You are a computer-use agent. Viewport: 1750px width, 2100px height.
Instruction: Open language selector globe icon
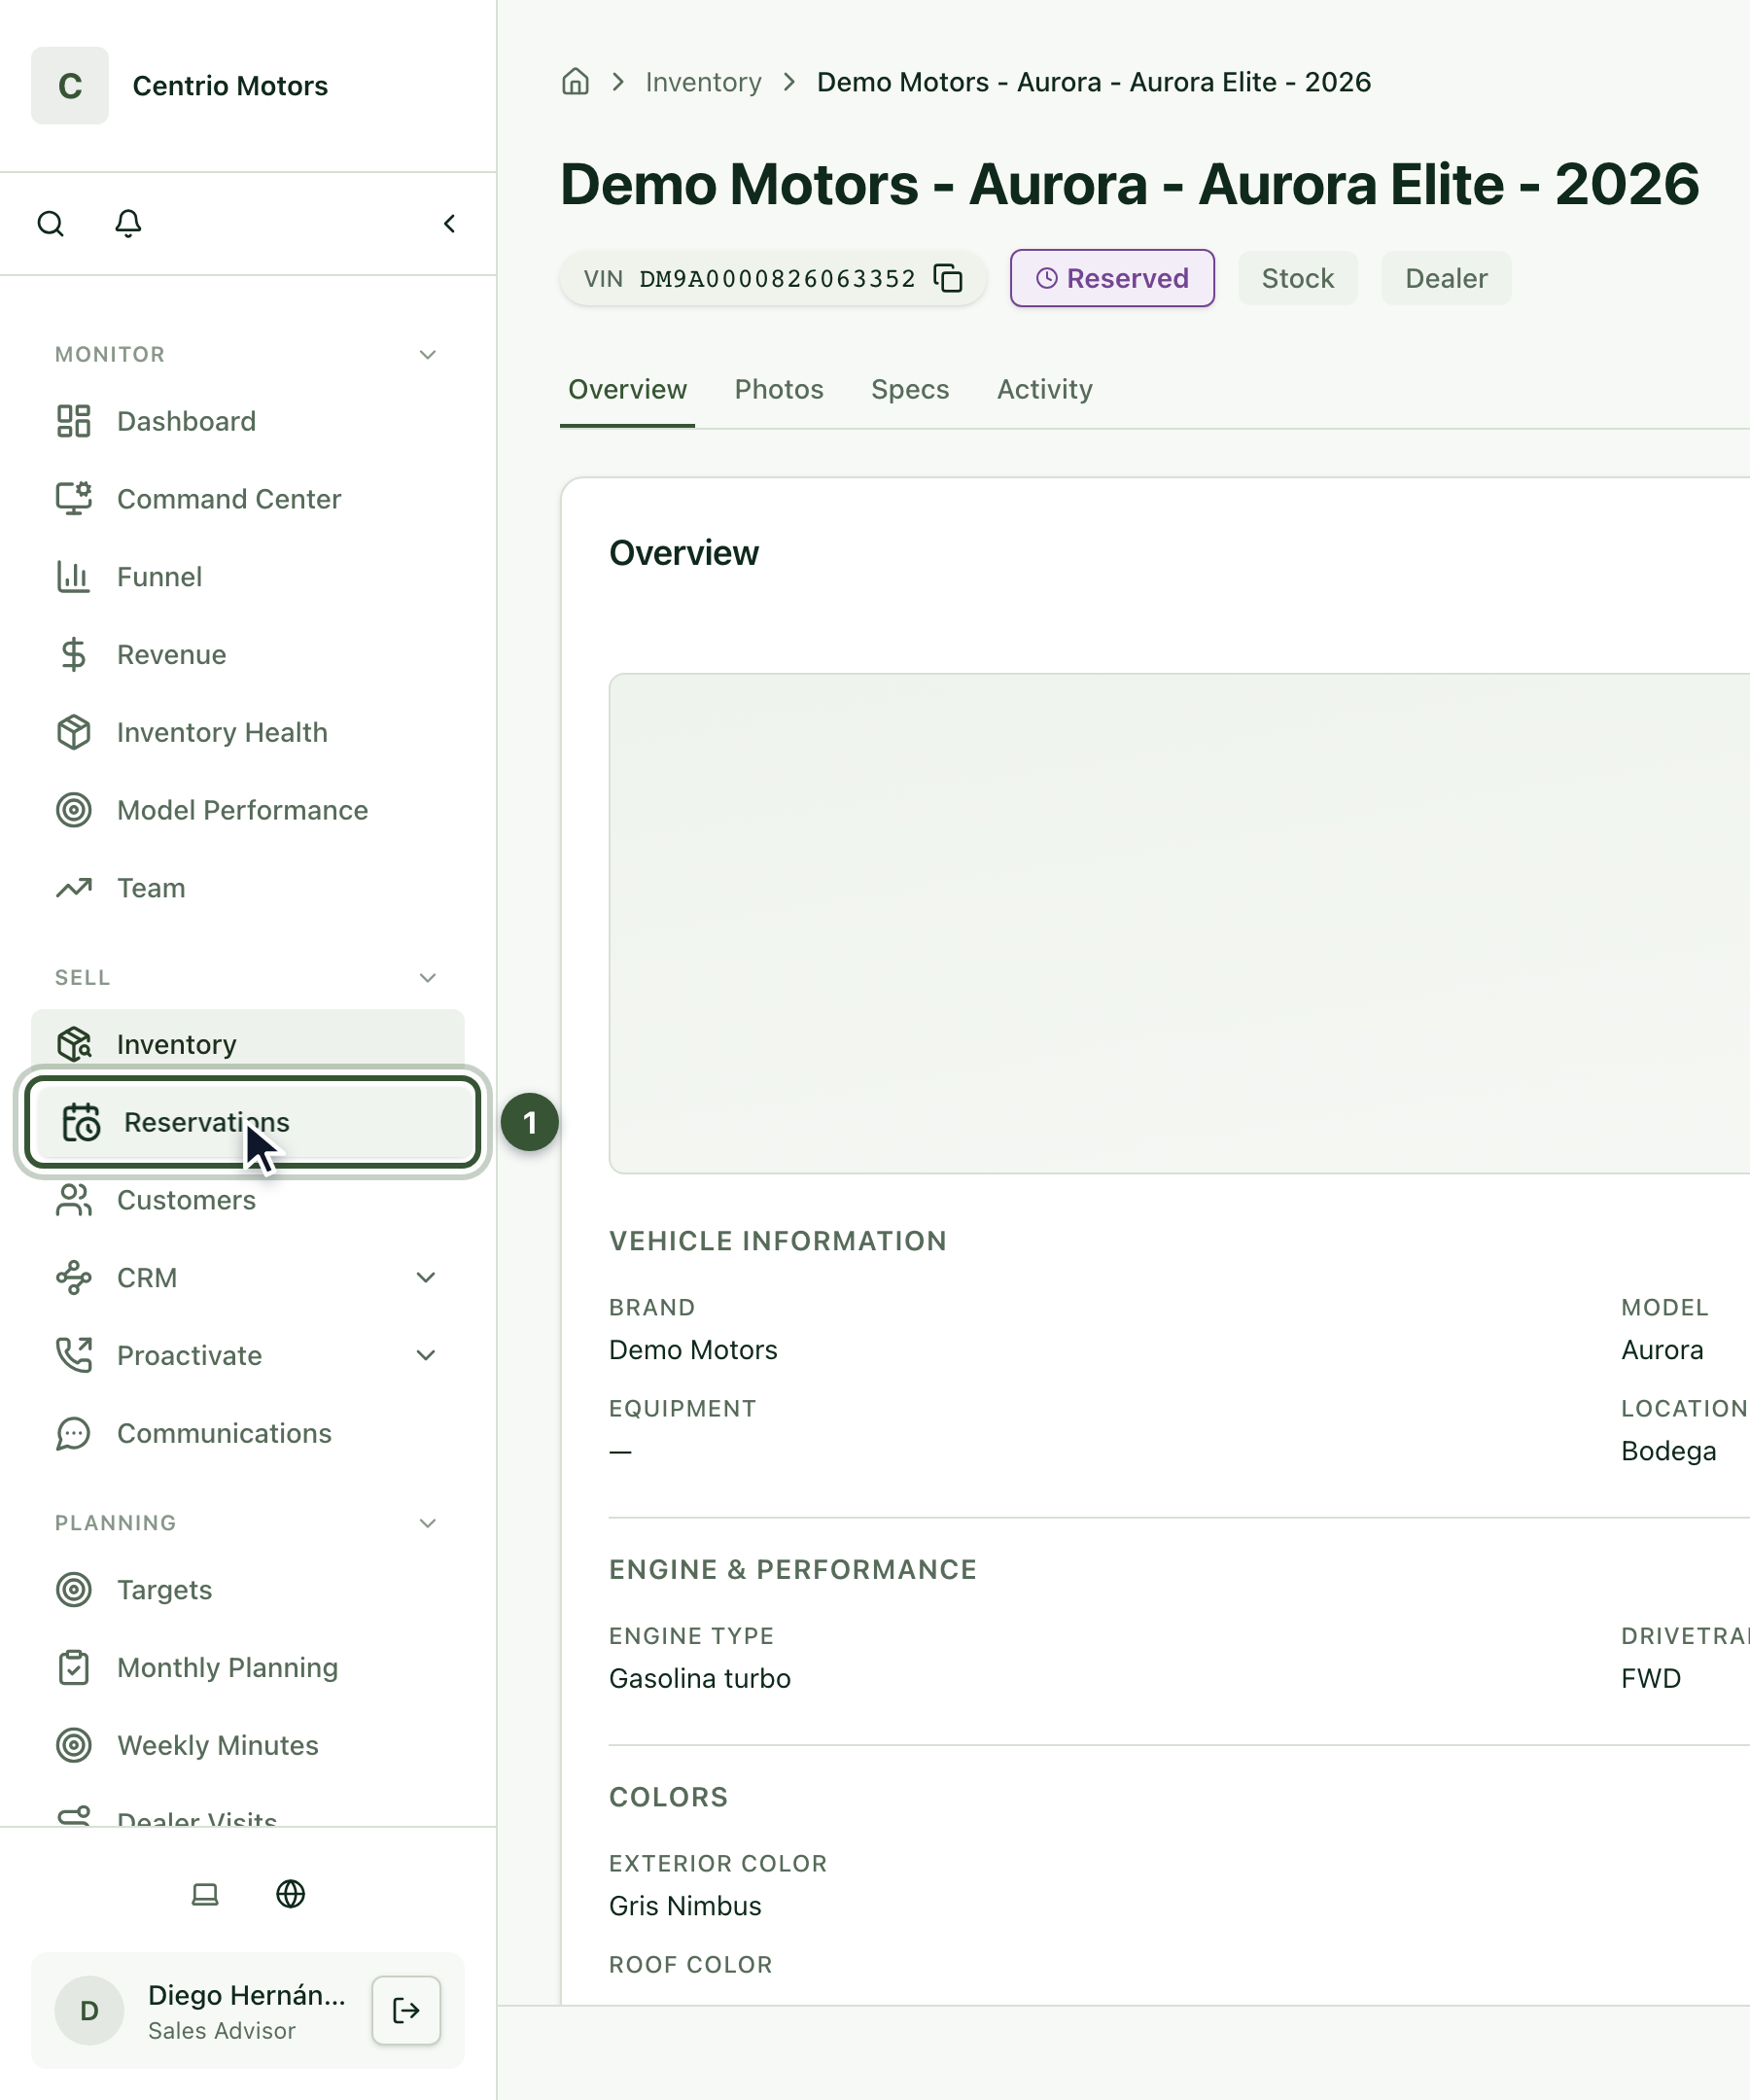[291, 1894]
